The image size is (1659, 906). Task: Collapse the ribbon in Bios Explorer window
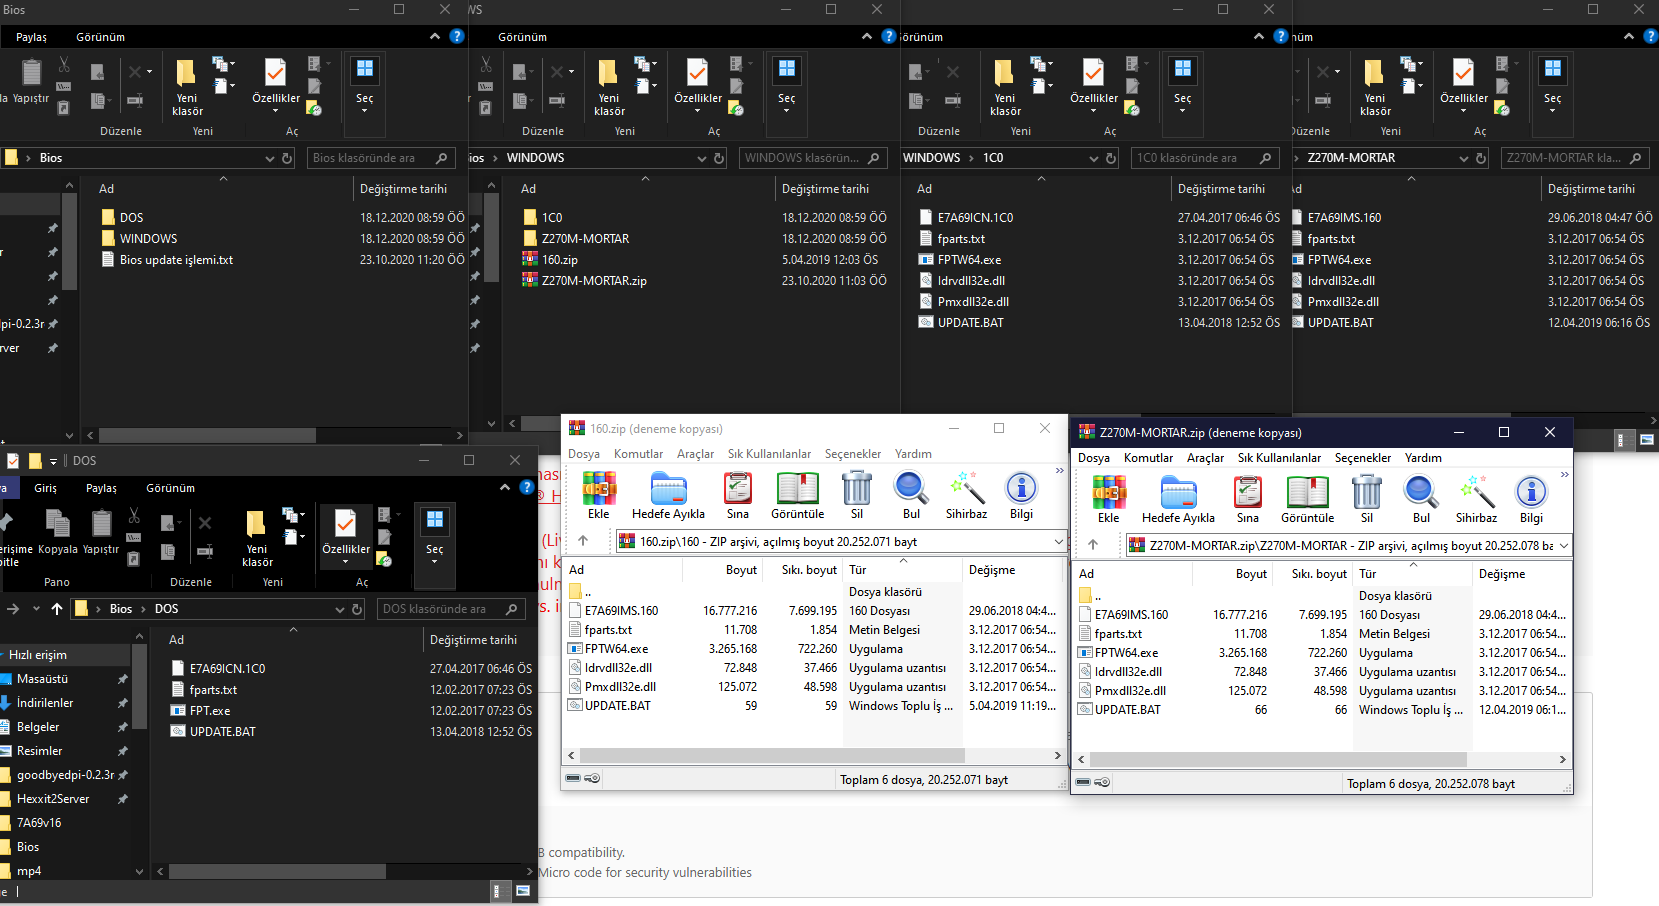coord(435,36)
